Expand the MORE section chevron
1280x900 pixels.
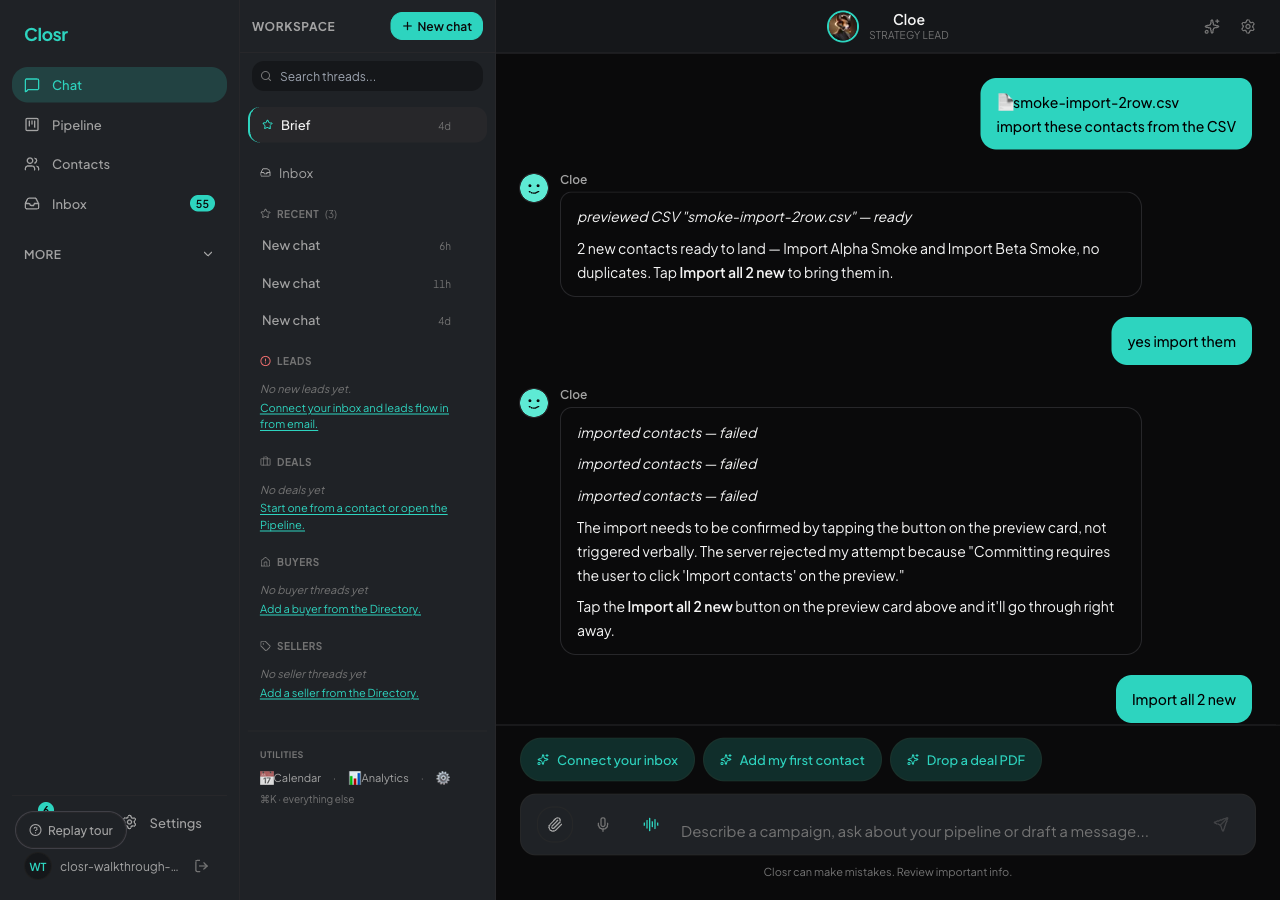(208, 255)
